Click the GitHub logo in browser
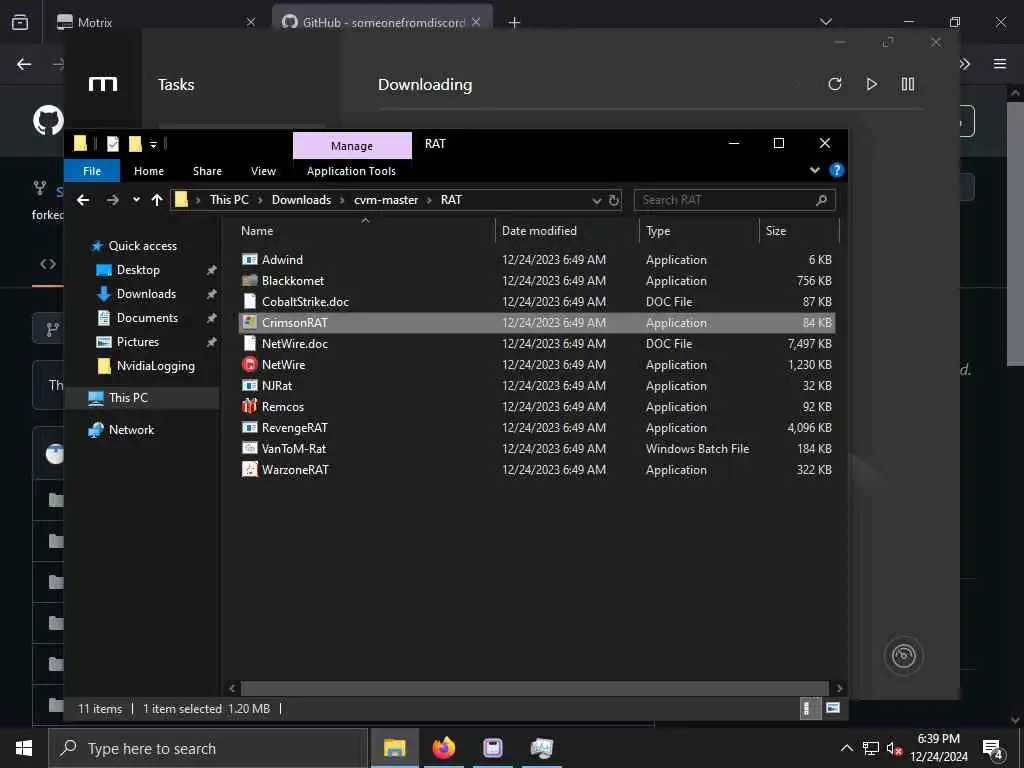 [48, 121]
